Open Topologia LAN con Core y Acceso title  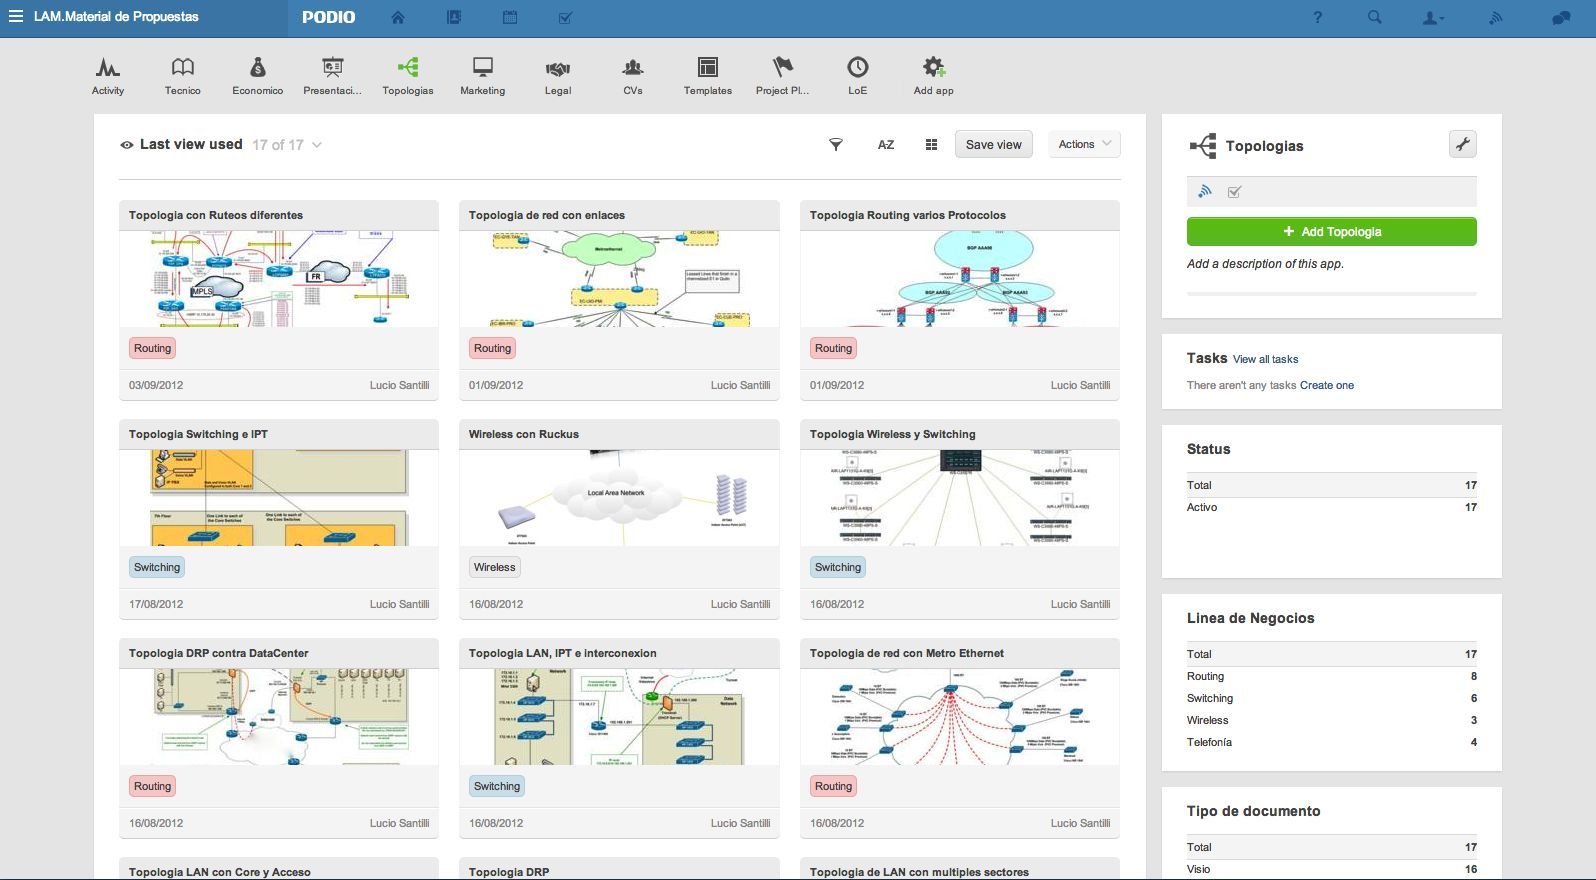point(219,872)
